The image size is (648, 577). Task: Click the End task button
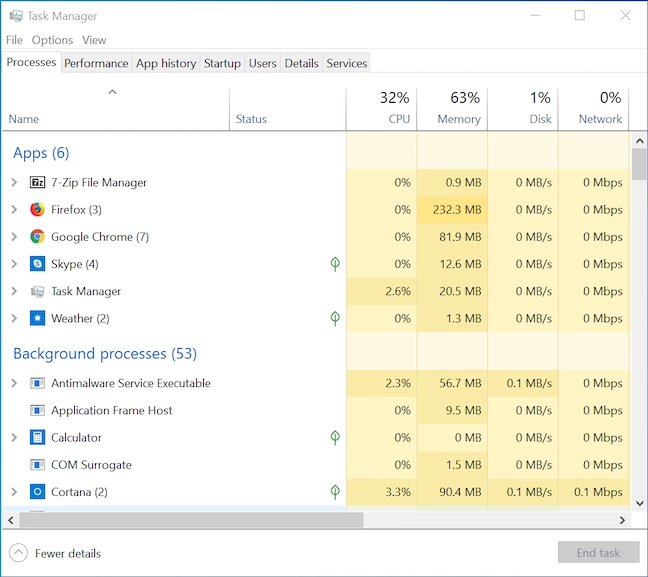coord(598,553)
